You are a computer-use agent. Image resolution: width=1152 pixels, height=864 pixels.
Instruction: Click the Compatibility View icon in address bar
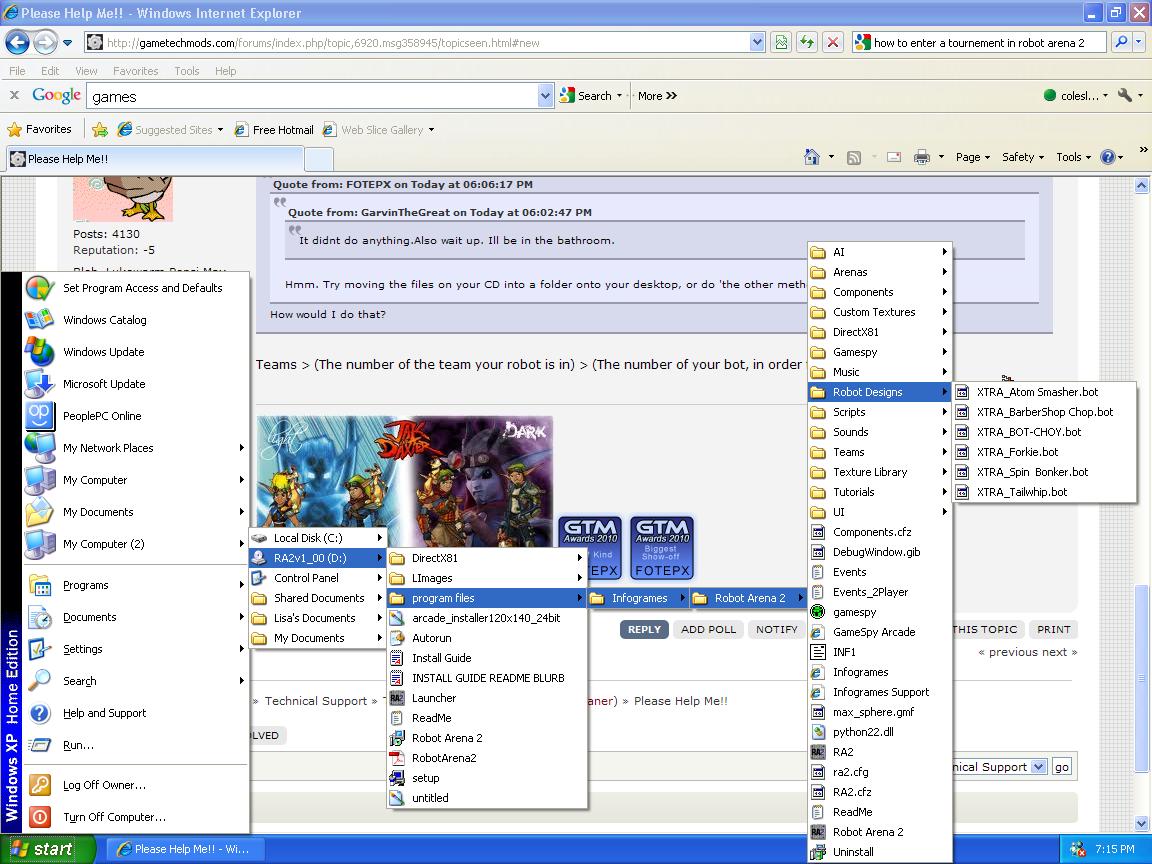point(781,43)
